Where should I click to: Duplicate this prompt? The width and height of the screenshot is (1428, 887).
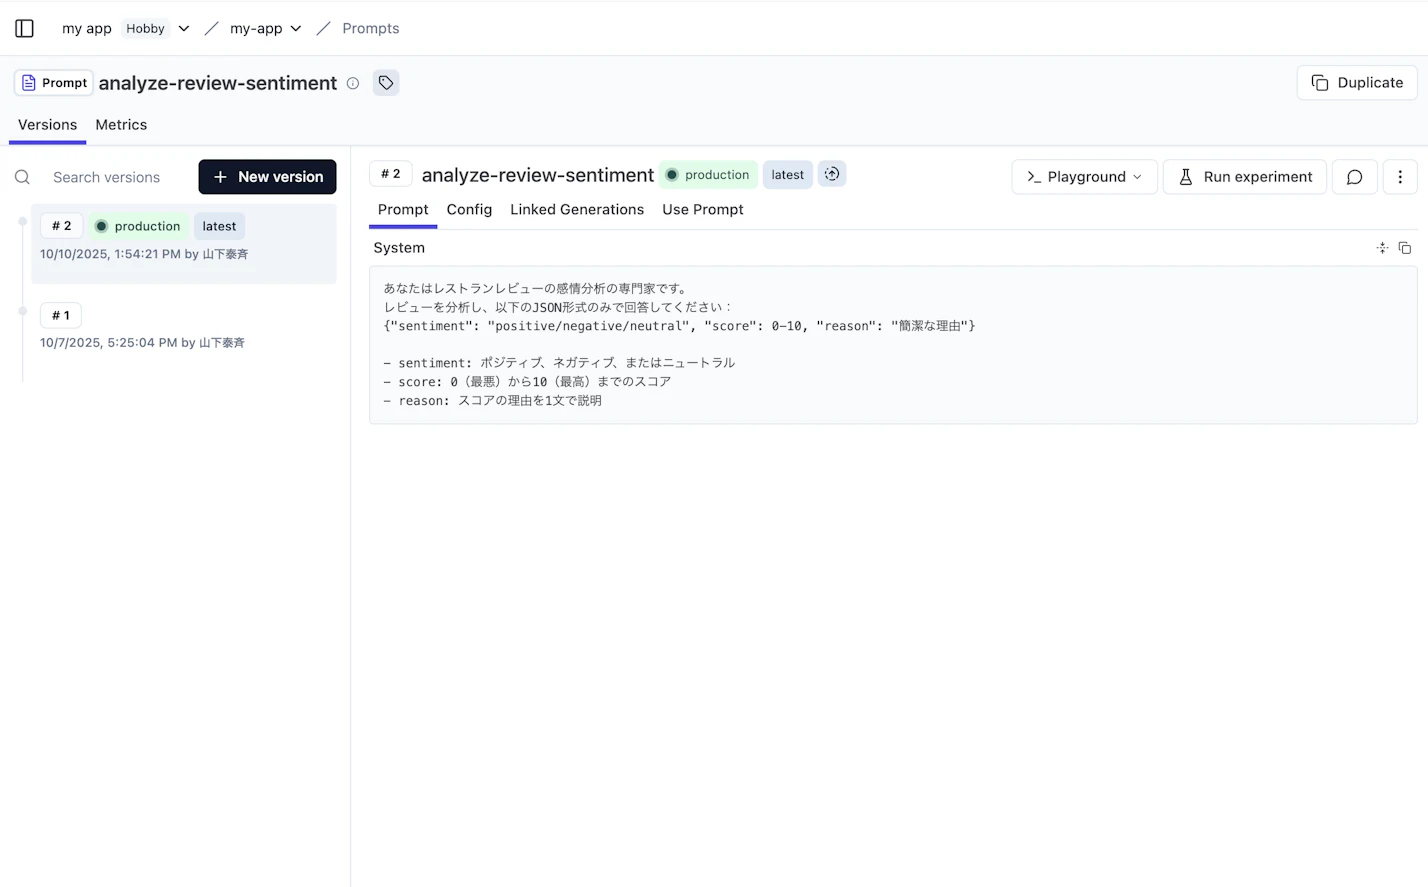(1356, 83)
